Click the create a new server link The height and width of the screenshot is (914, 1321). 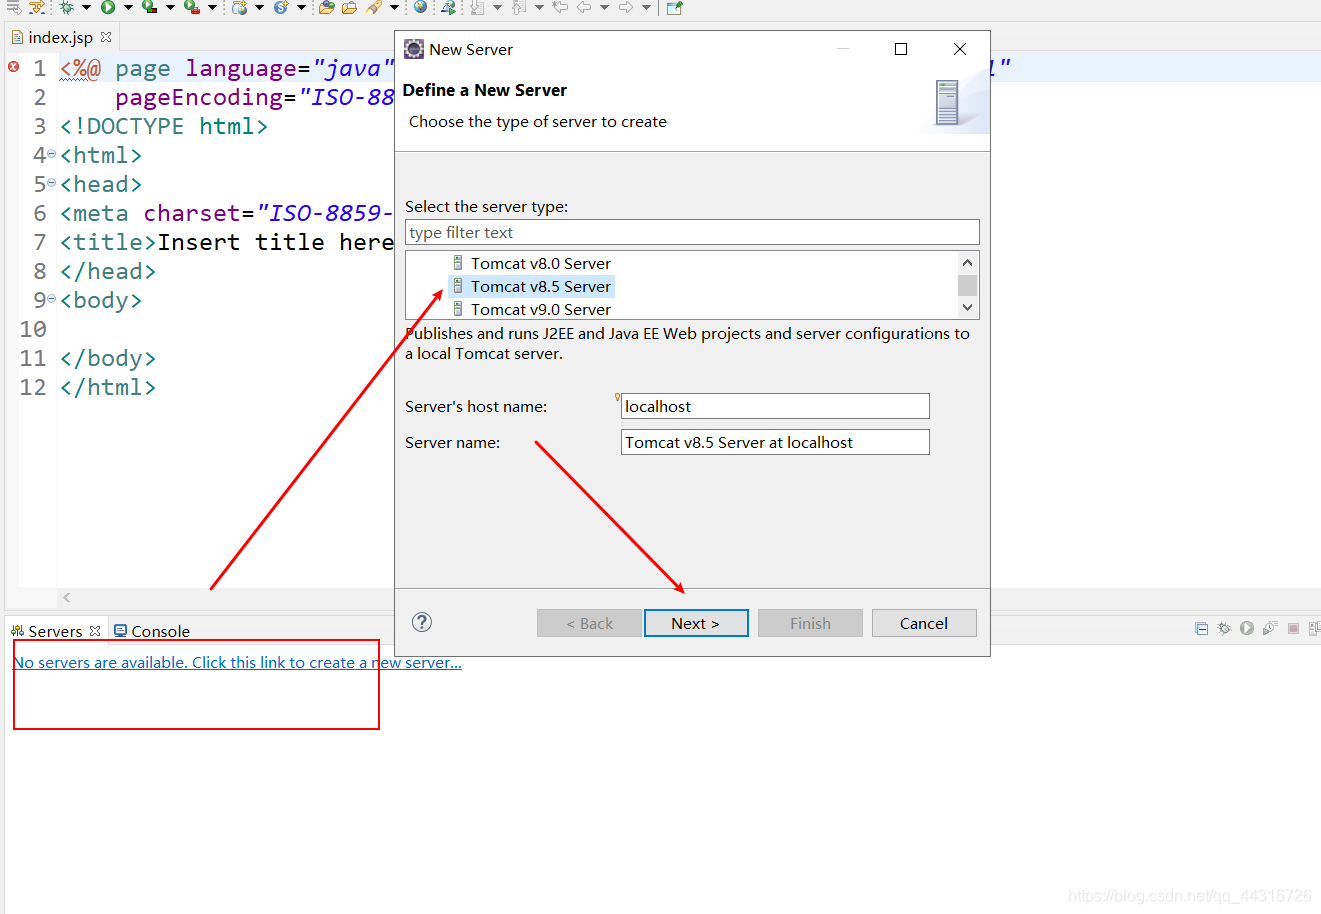pos(237,662)
